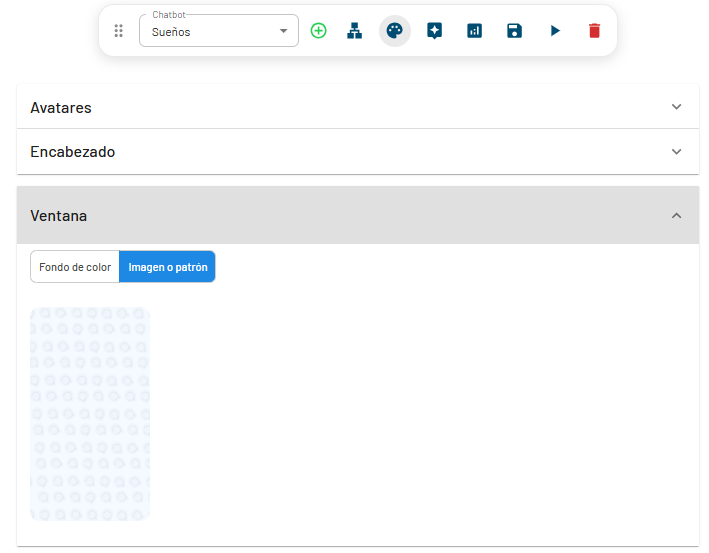Delete the chatbot with red trash icon
The width and height of the screenshot is (709, 553).
(x=595, y=31)
